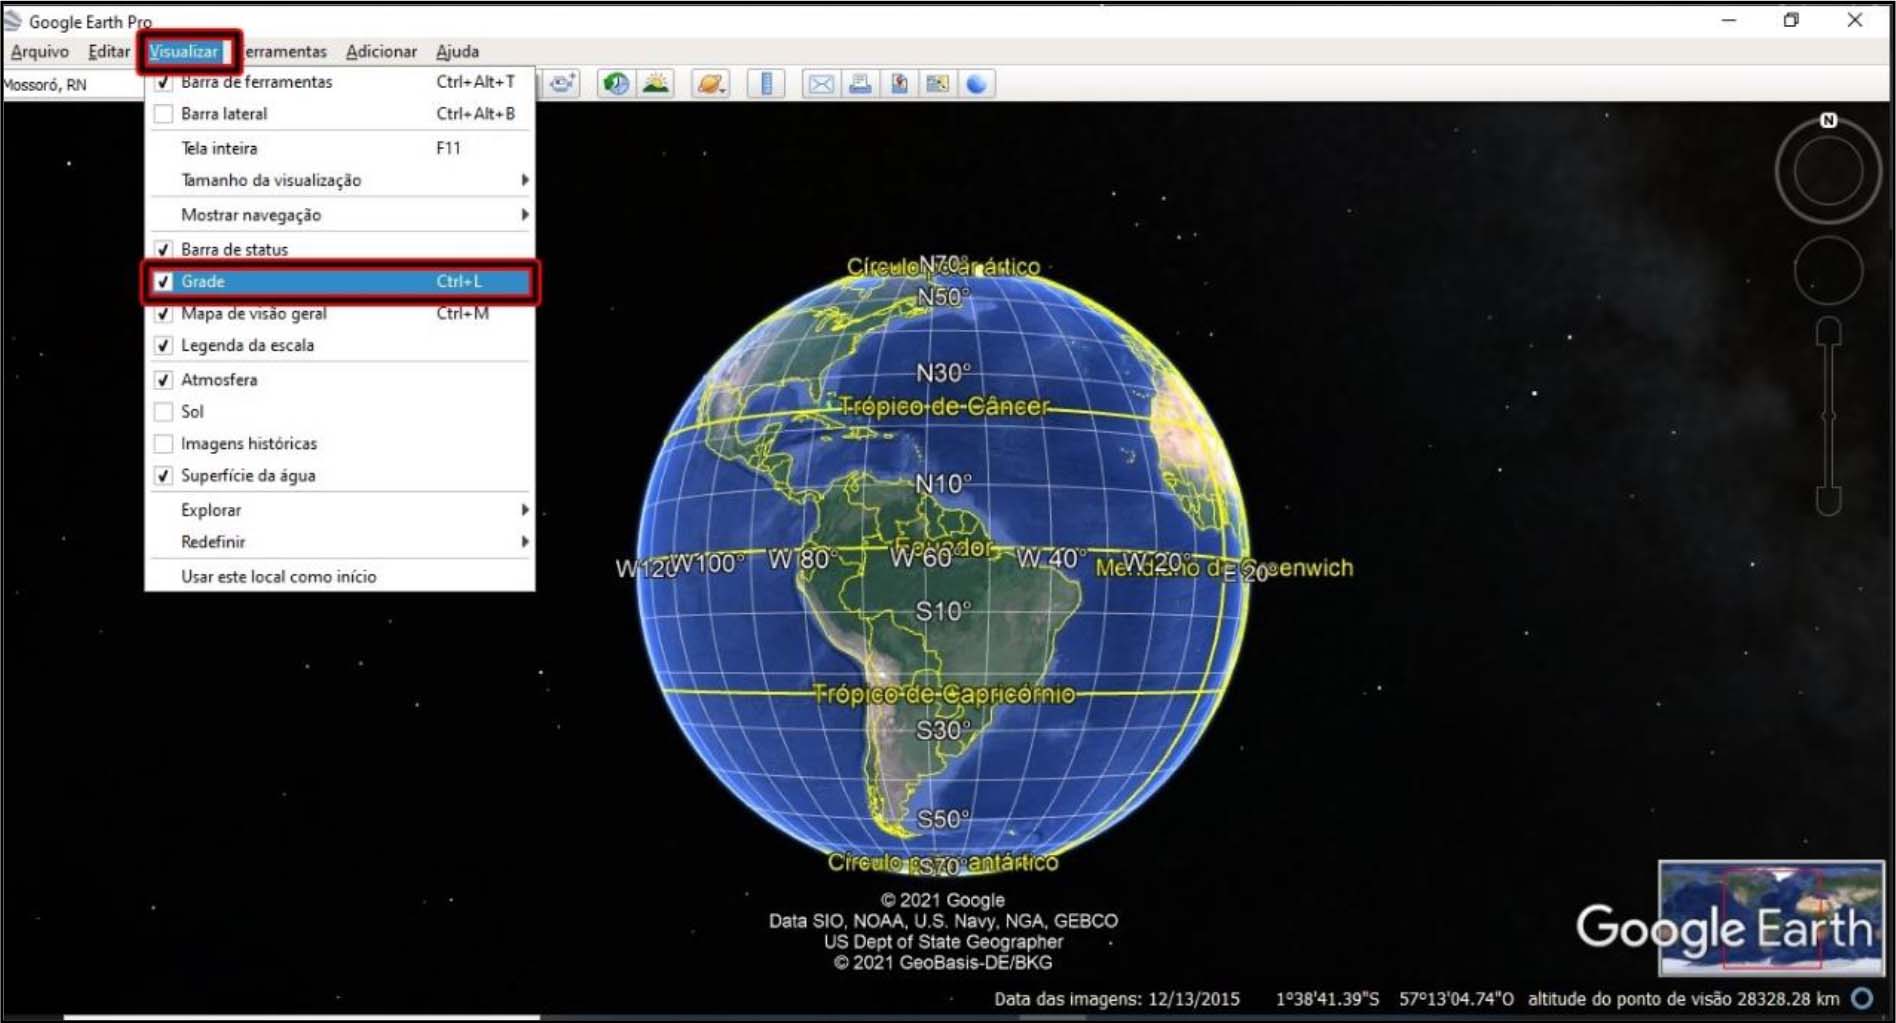
Task: Expand Tamanho da visualização submenu
Action: click(340, 180)
